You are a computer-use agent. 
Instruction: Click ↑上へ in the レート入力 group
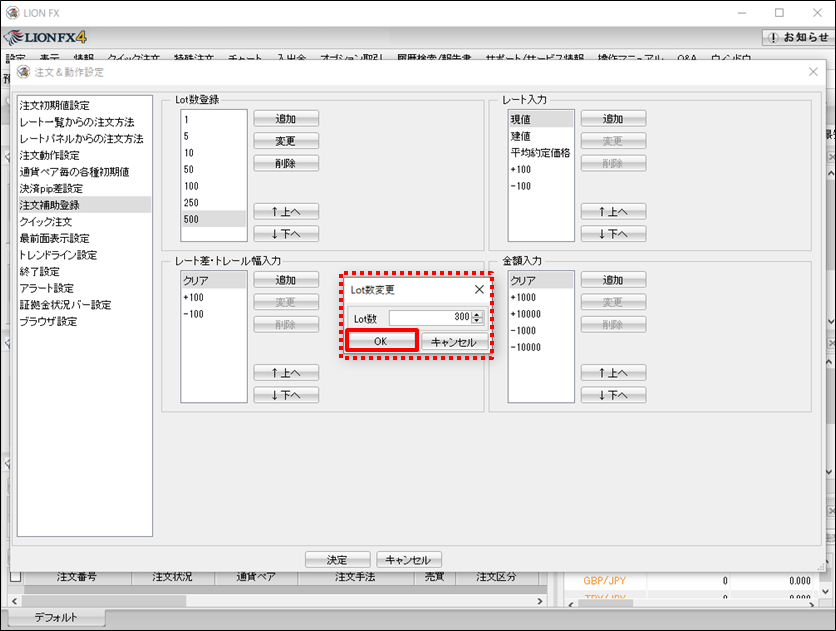point(614,212)
